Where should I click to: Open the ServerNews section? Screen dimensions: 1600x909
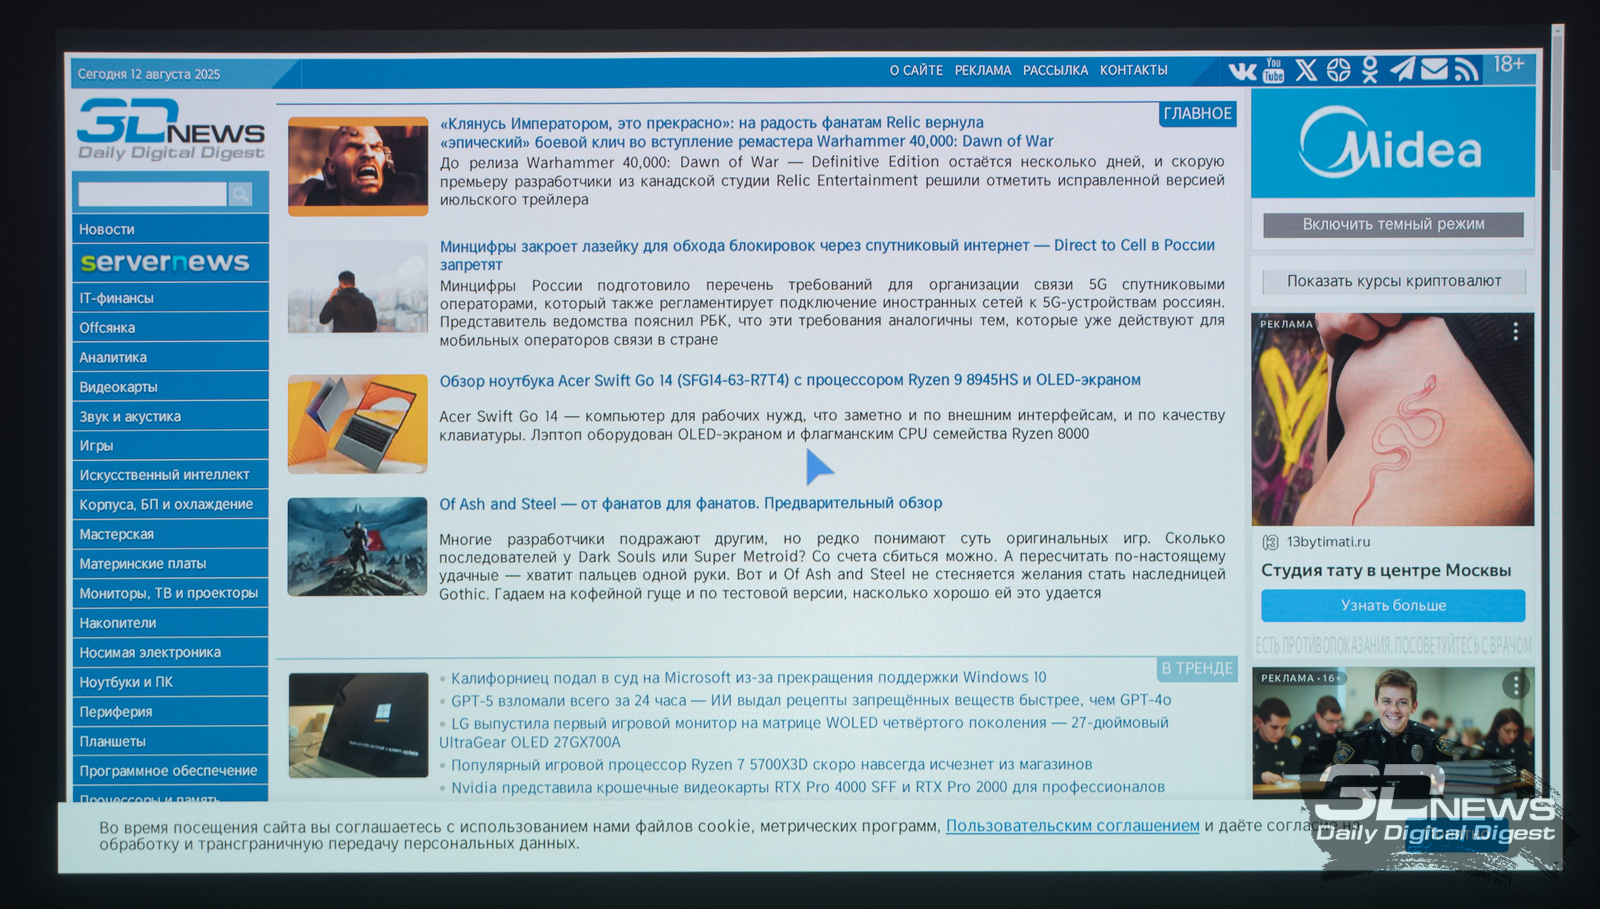(x=170, y=262)
